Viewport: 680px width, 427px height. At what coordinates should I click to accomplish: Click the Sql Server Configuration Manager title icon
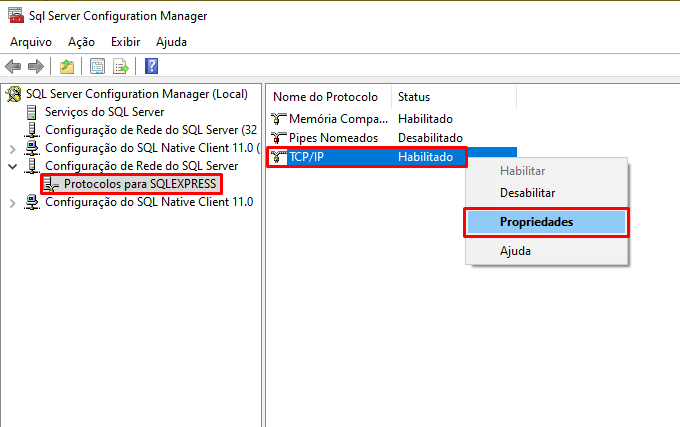click(16, 15)
